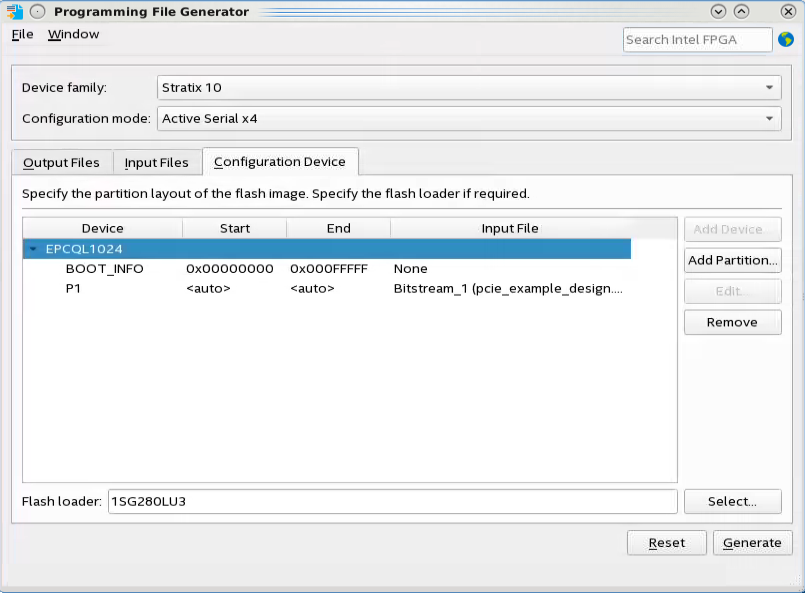Open the Device family dropdown
The image size is (805, 593).
(469, 87)
